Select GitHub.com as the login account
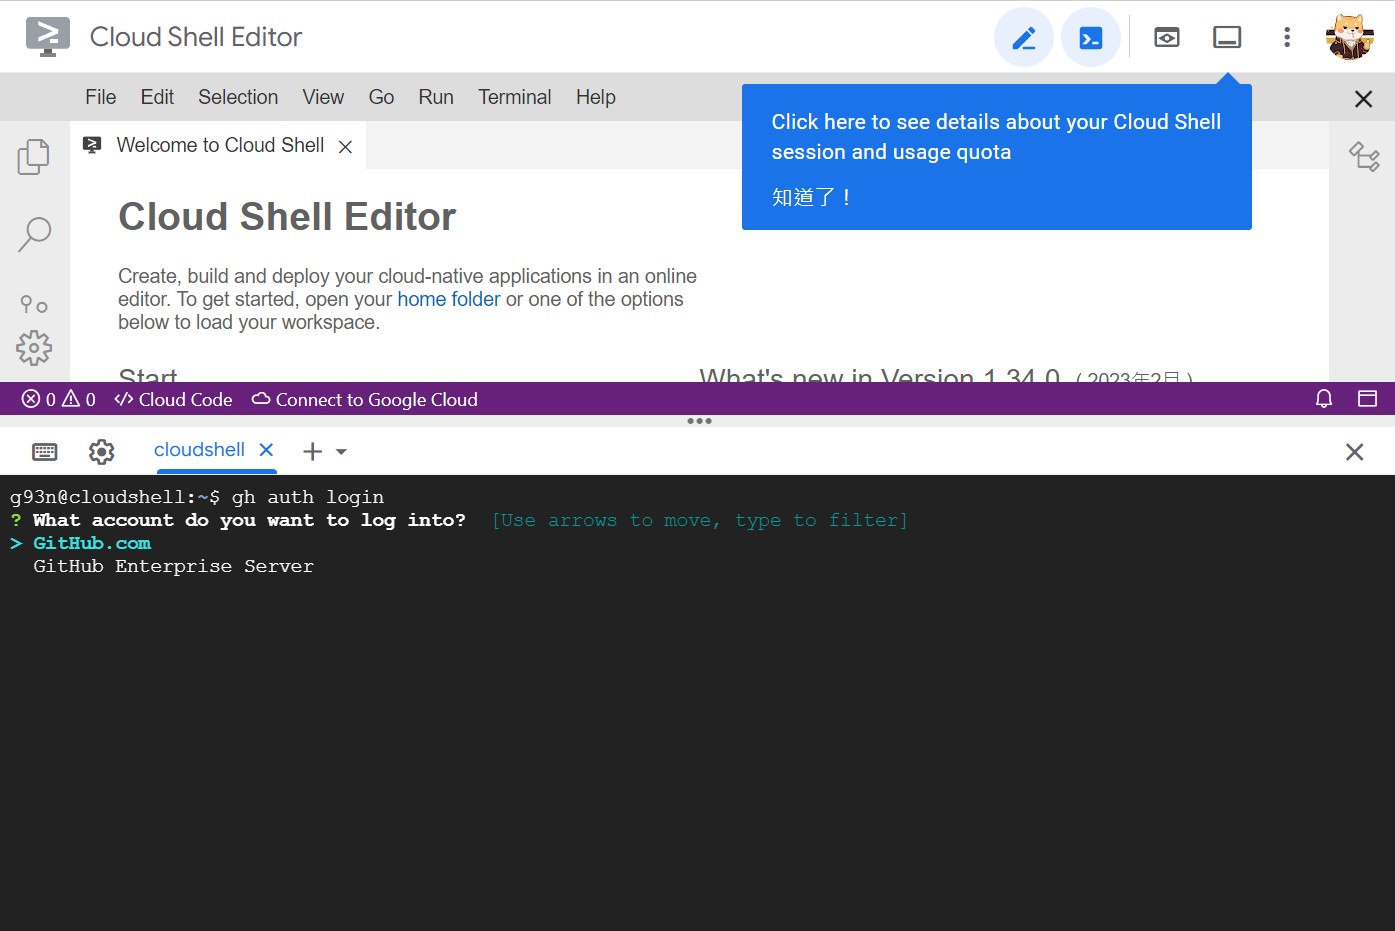 coord(91,542)
